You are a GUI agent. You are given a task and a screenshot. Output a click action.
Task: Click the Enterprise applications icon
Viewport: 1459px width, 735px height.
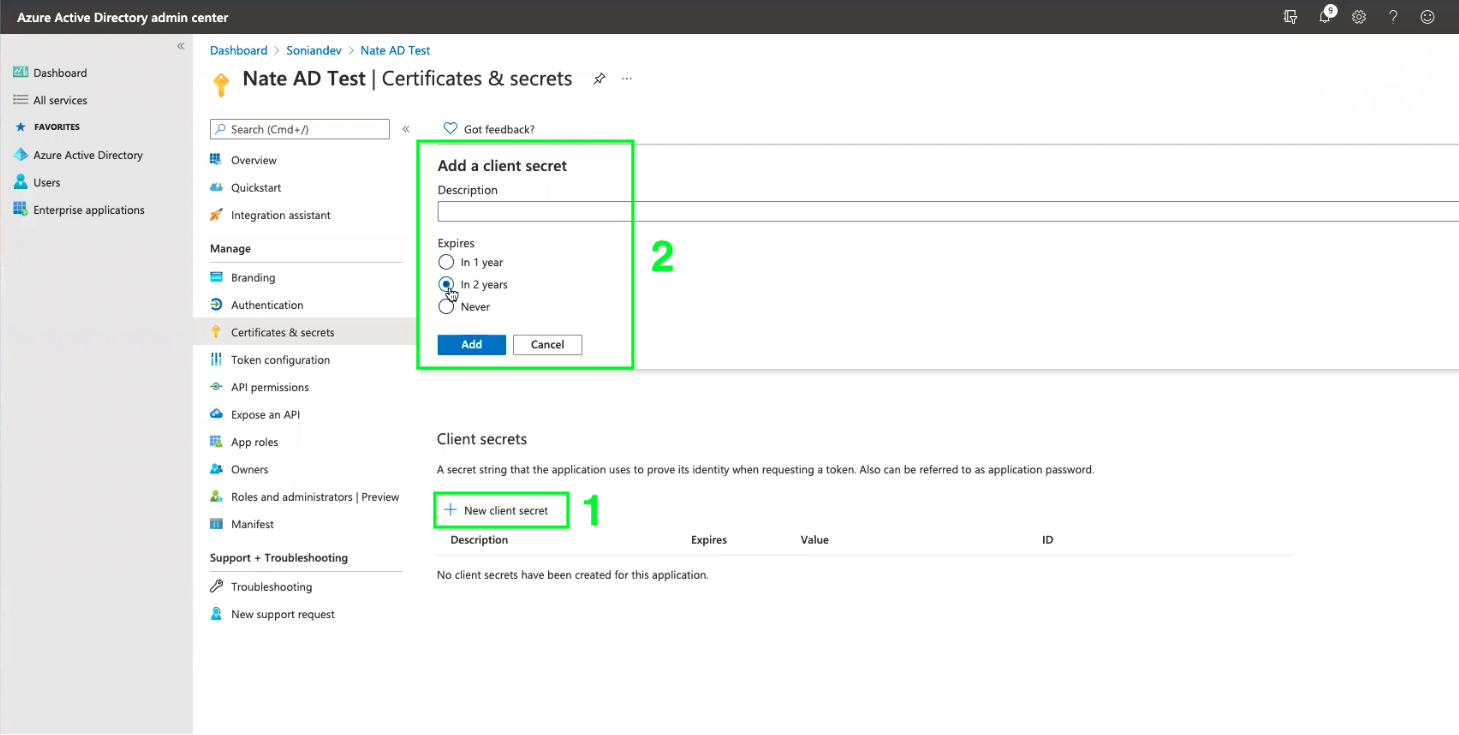pos(20,210)
